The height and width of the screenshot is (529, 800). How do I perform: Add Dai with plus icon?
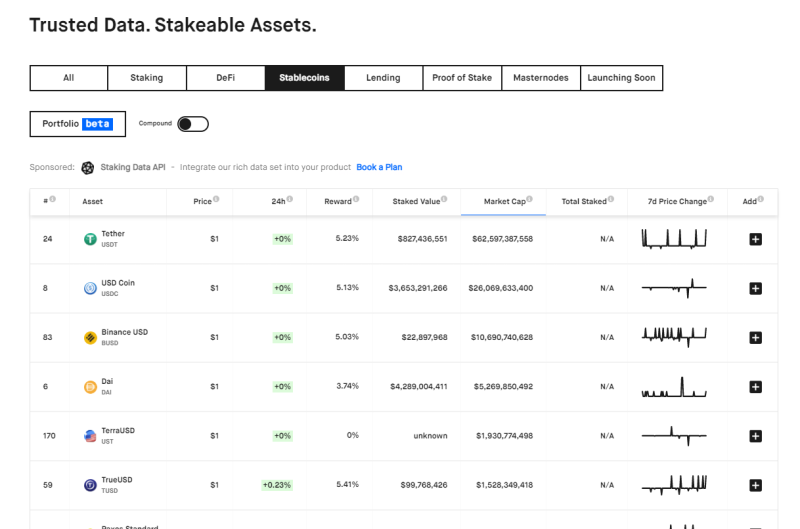[756, 387]
